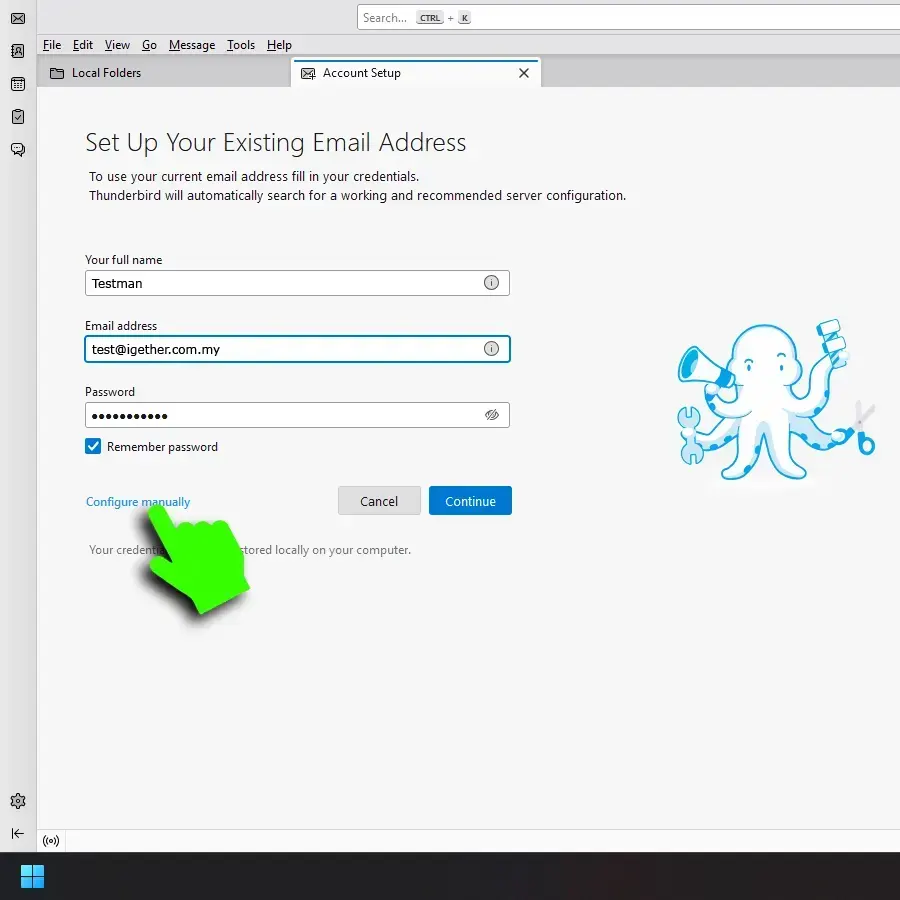Click the Windows Start button
The width and height of the screenshot is (900, 900).
point(32,877)
